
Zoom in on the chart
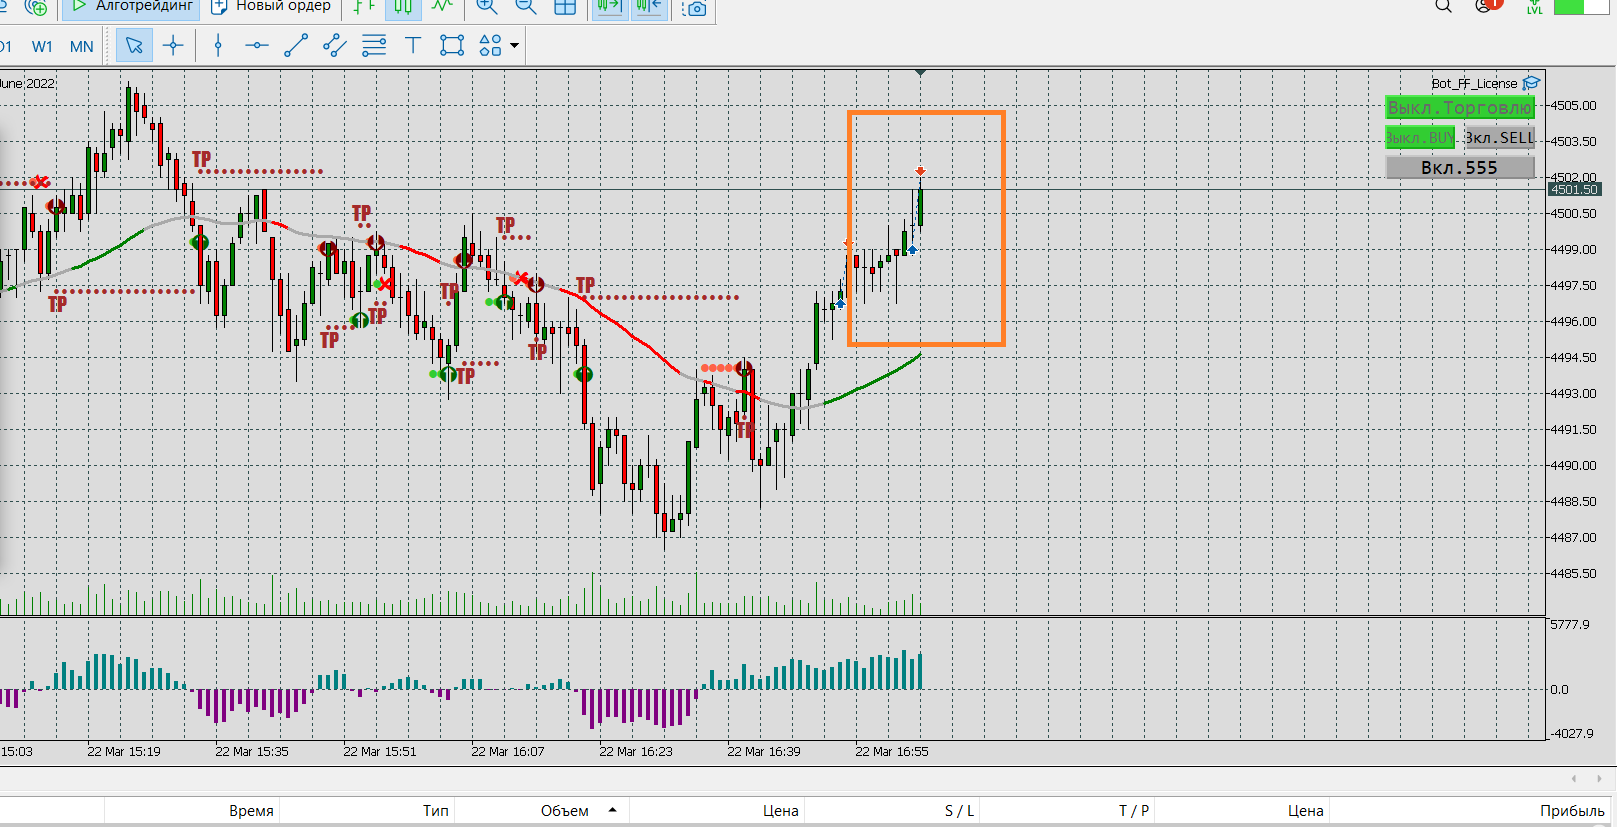[487, 7]
